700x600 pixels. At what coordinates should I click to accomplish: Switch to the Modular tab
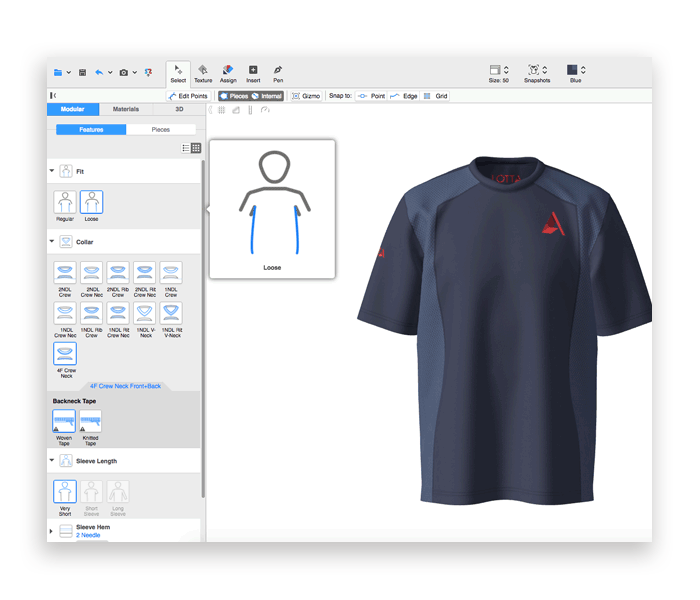pyautogui.click(x=73, y=109)
